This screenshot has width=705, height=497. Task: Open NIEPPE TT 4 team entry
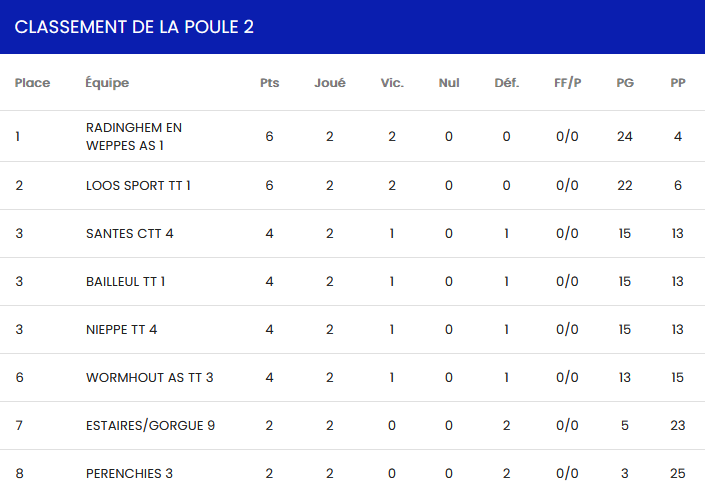pos(122,329)
